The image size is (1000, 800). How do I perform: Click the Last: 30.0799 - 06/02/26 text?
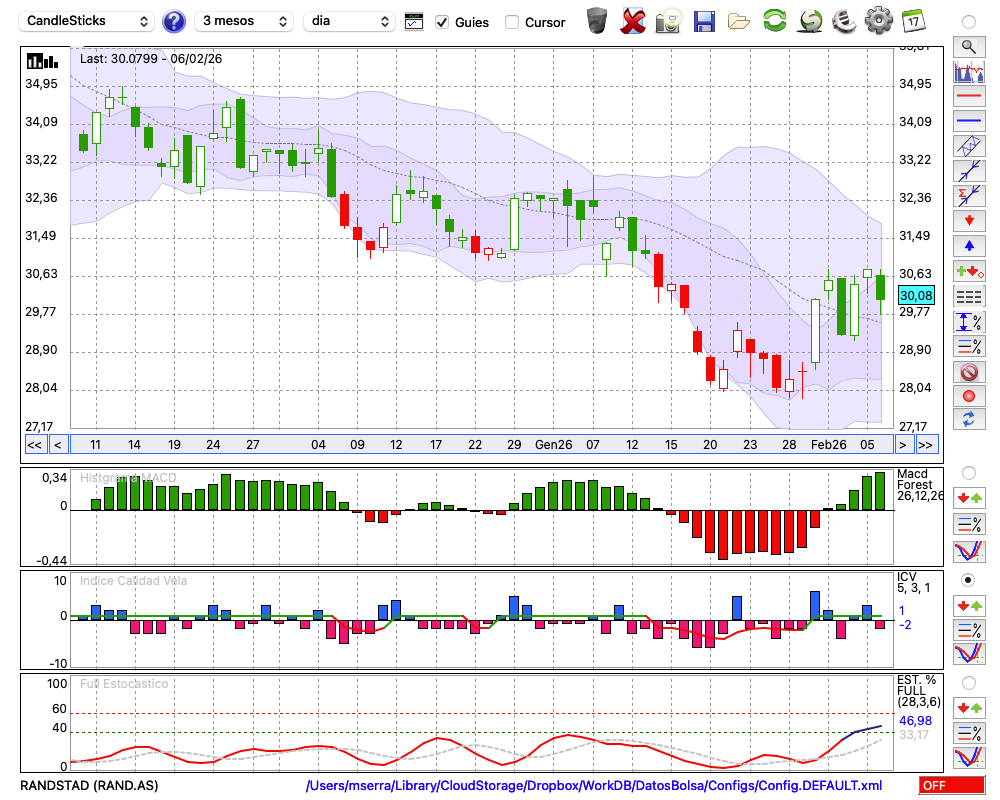click(151, 59)
